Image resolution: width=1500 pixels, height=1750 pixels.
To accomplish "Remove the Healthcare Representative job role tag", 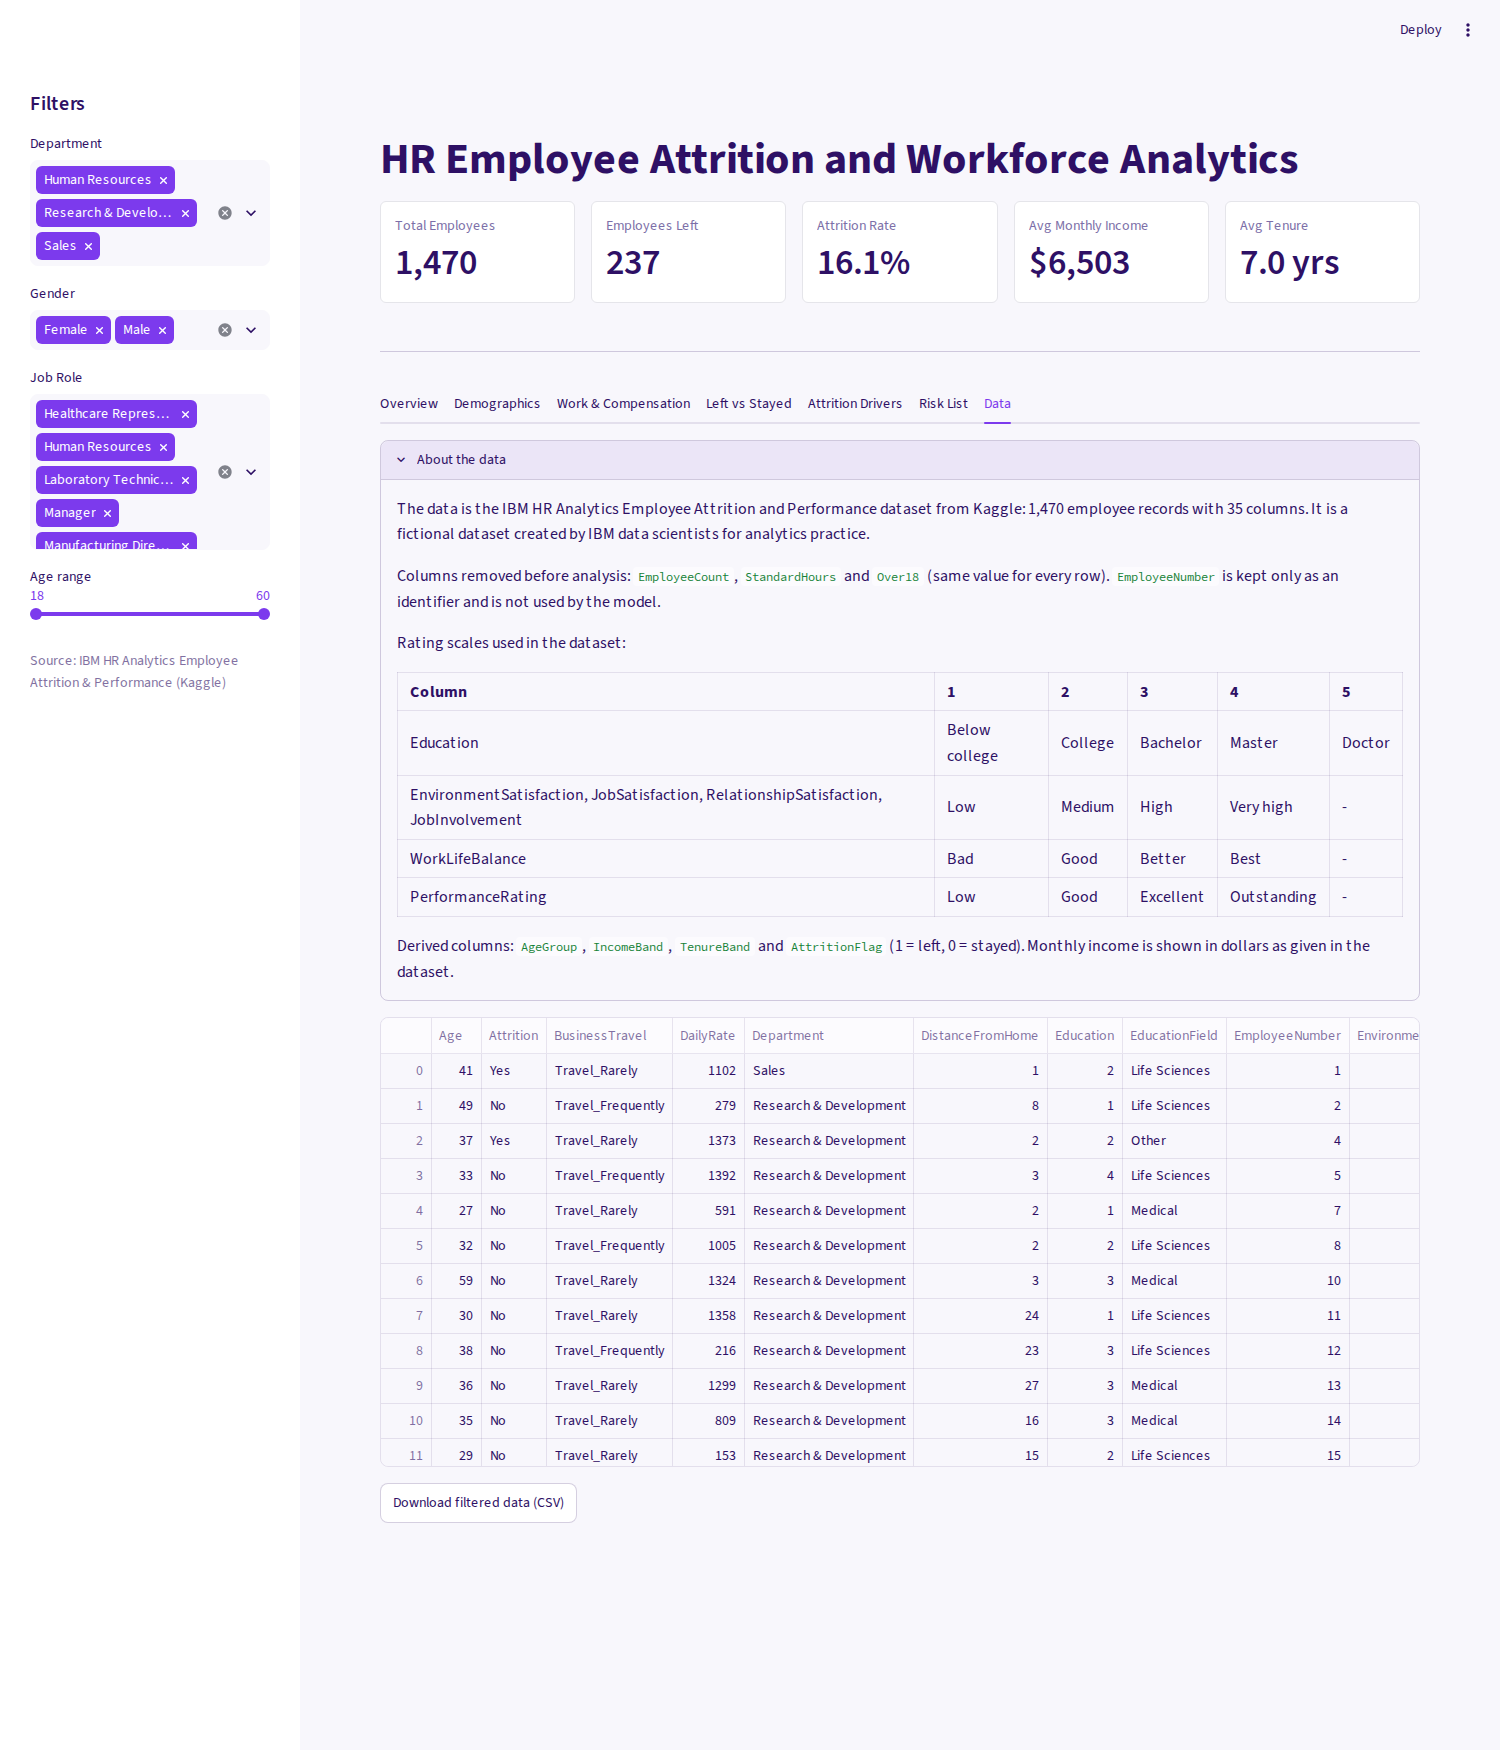I will coord(185,414).
